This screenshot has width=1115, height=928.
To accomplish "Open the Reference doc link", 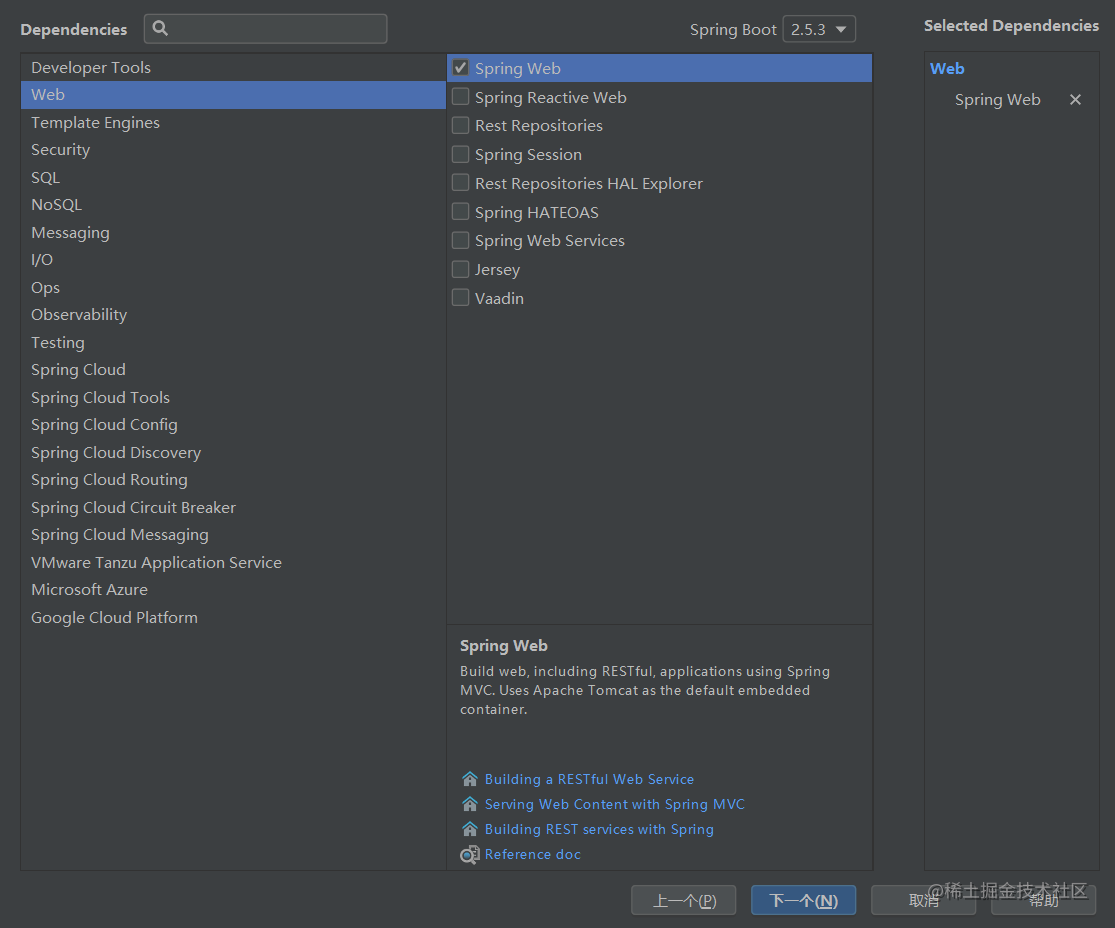I will [x=533, y=854].
